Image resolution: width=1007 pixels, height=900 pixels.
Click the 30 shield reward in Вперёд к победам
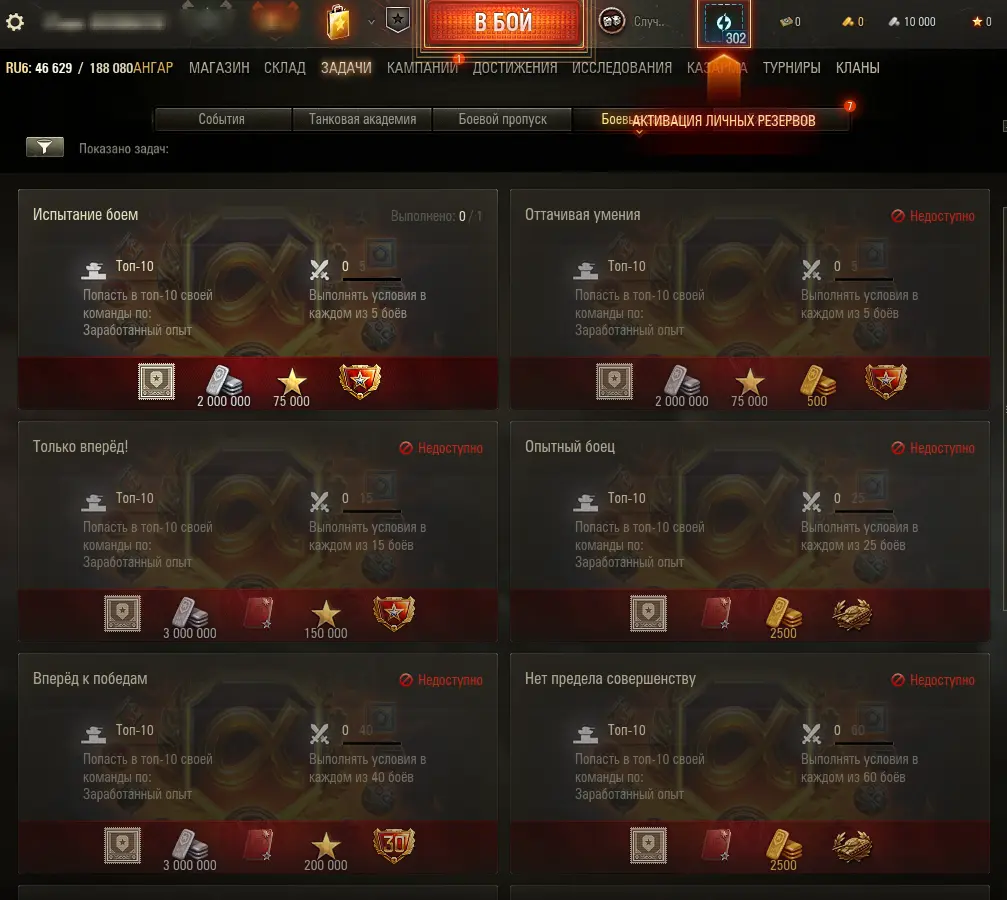[x=394, y=845]
